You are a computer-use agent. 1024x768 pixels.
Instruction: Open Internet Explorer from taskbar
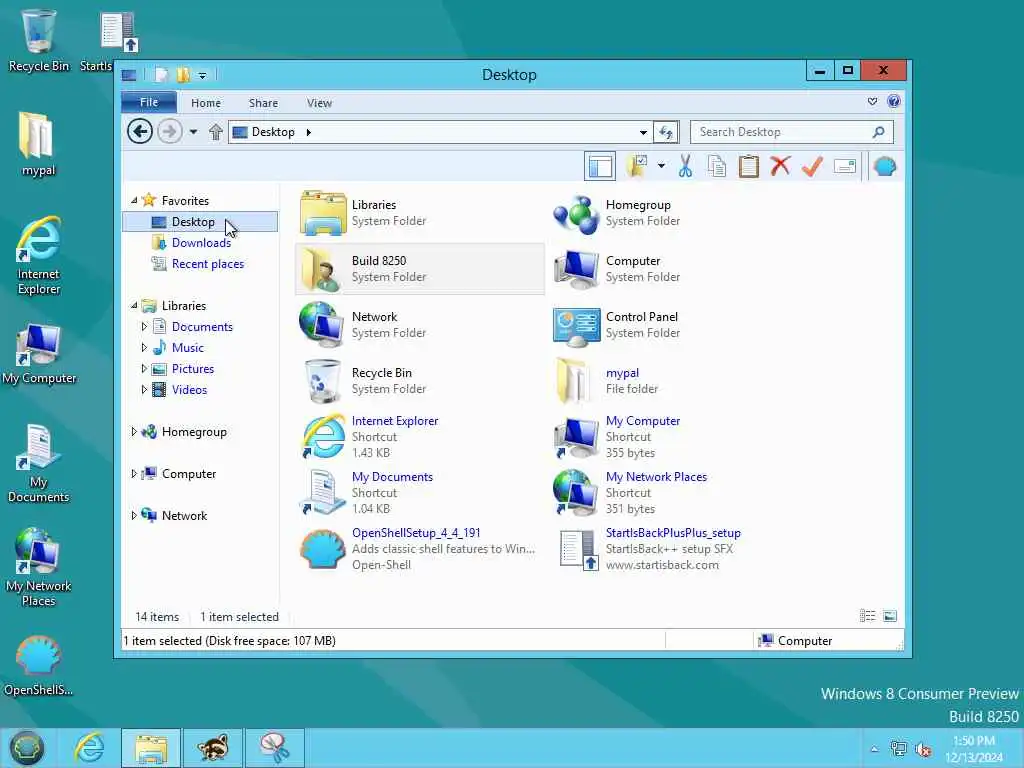tap(89, 748)
